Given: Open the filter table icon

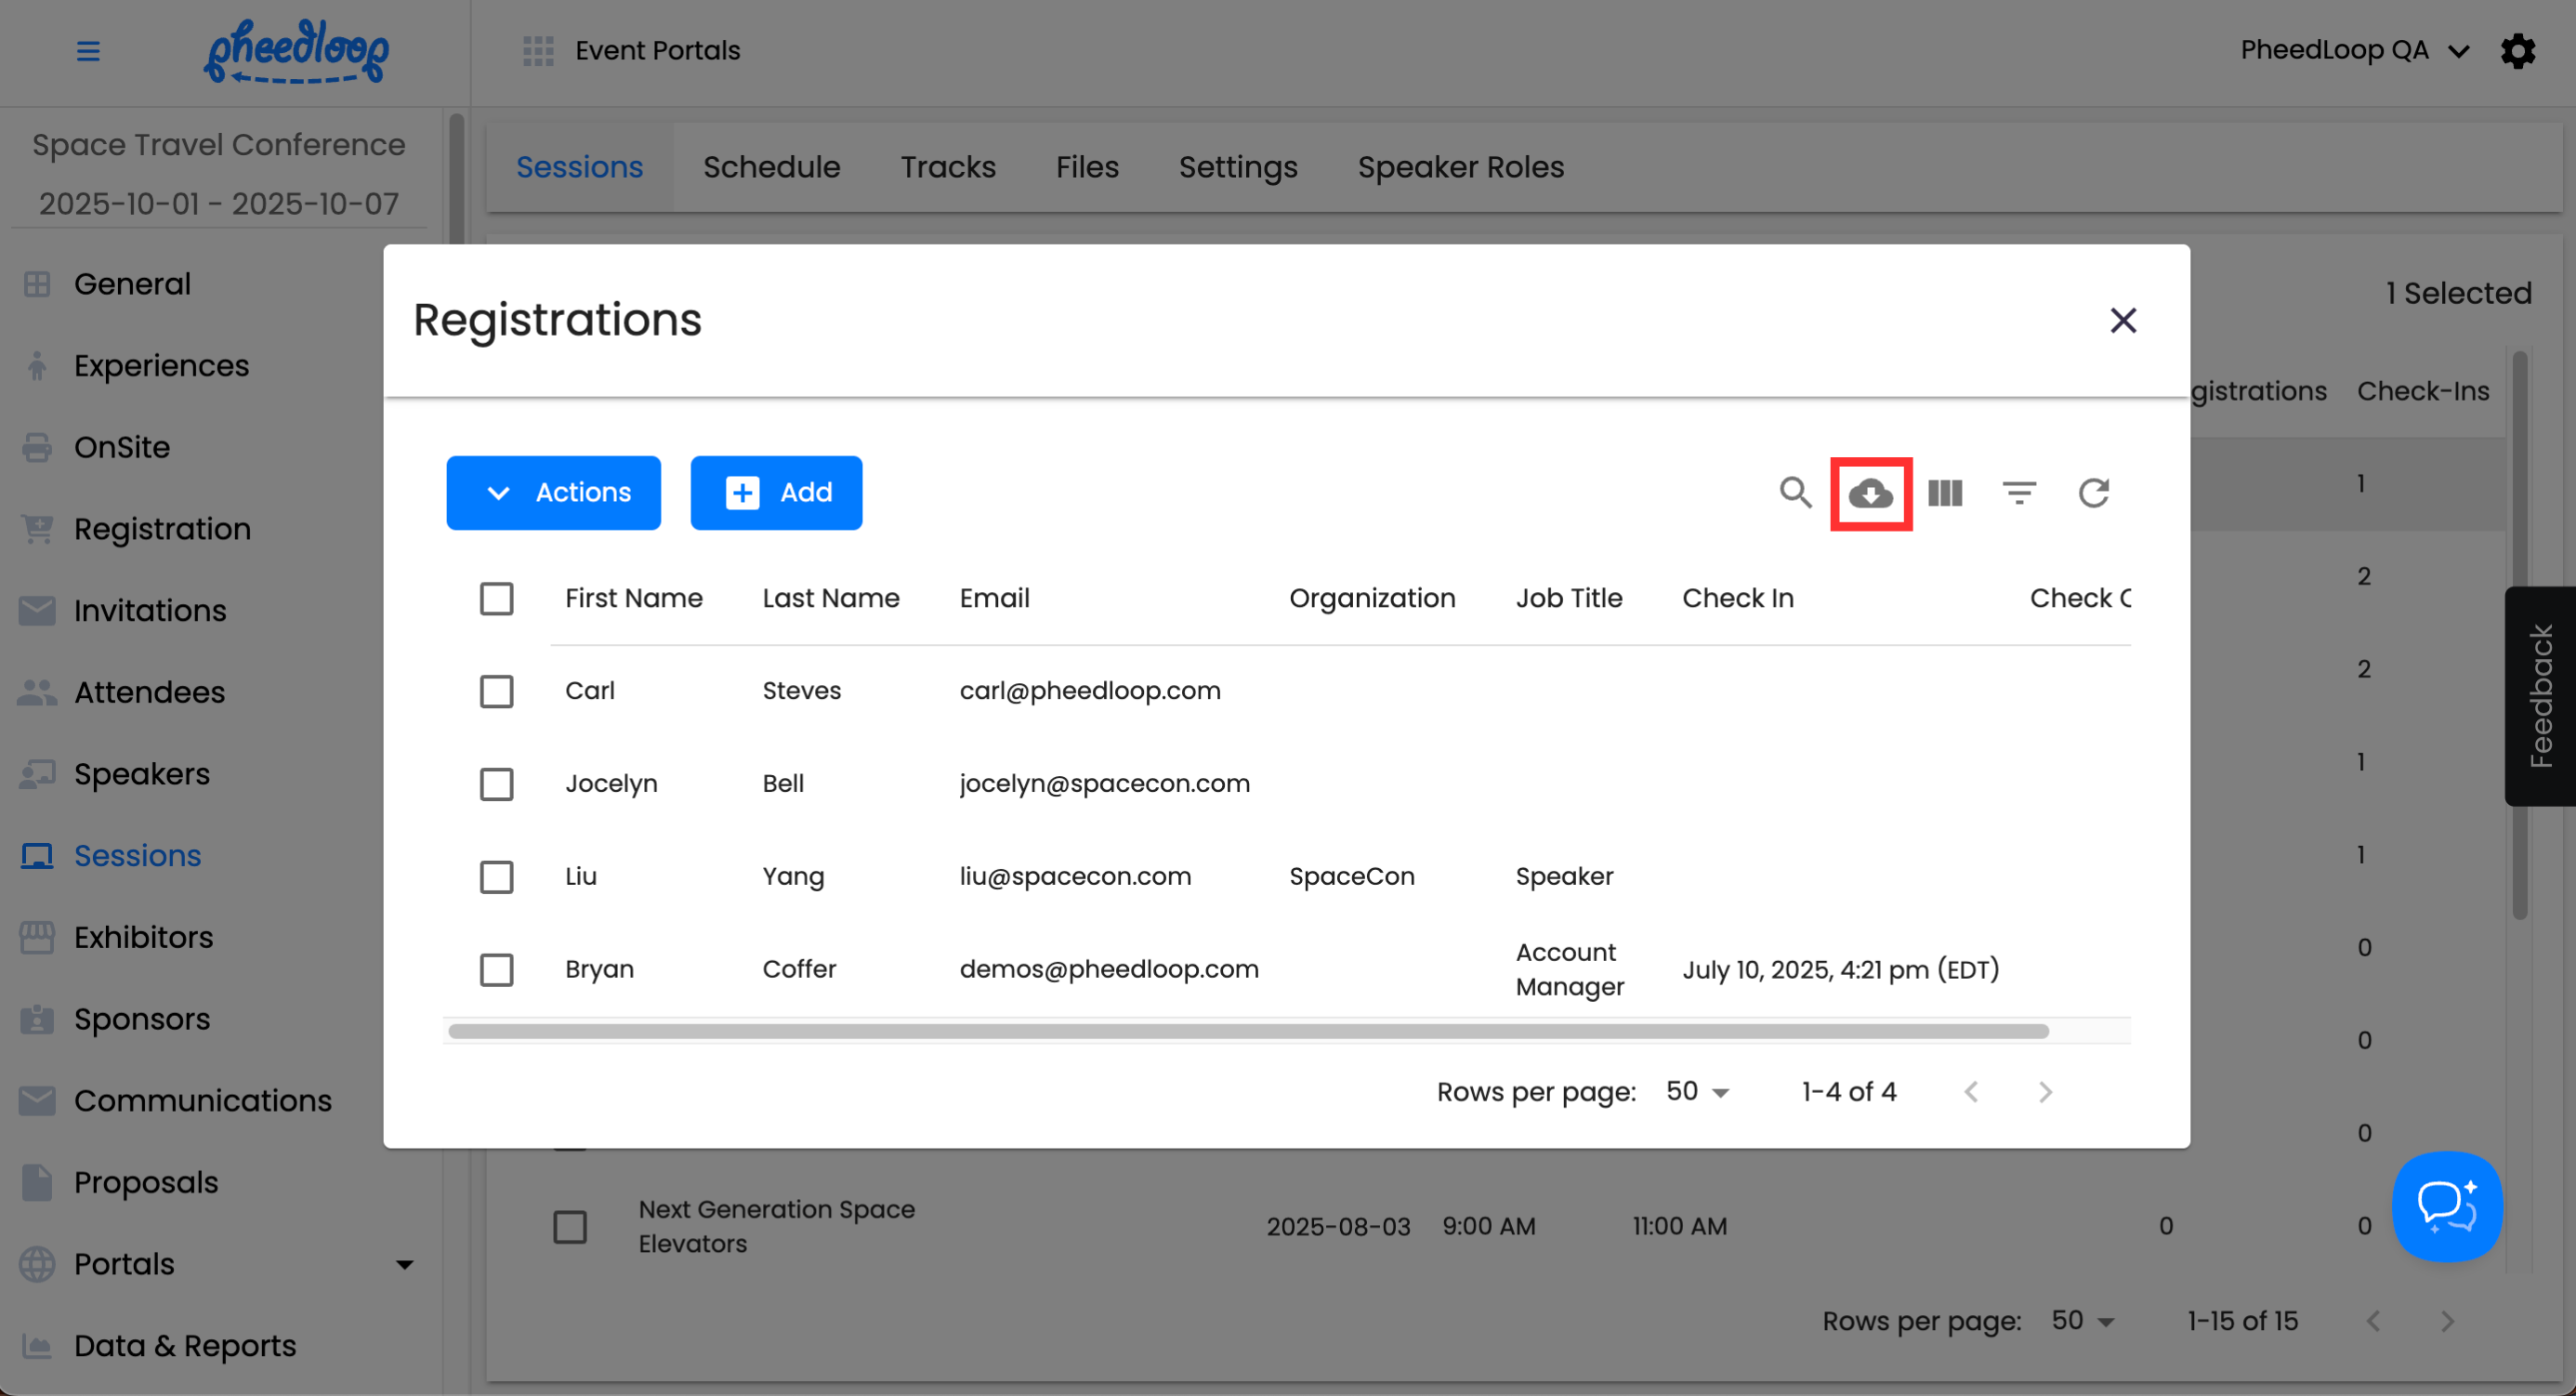Looking at the screenshot, I should click(x=2019, y=493).
